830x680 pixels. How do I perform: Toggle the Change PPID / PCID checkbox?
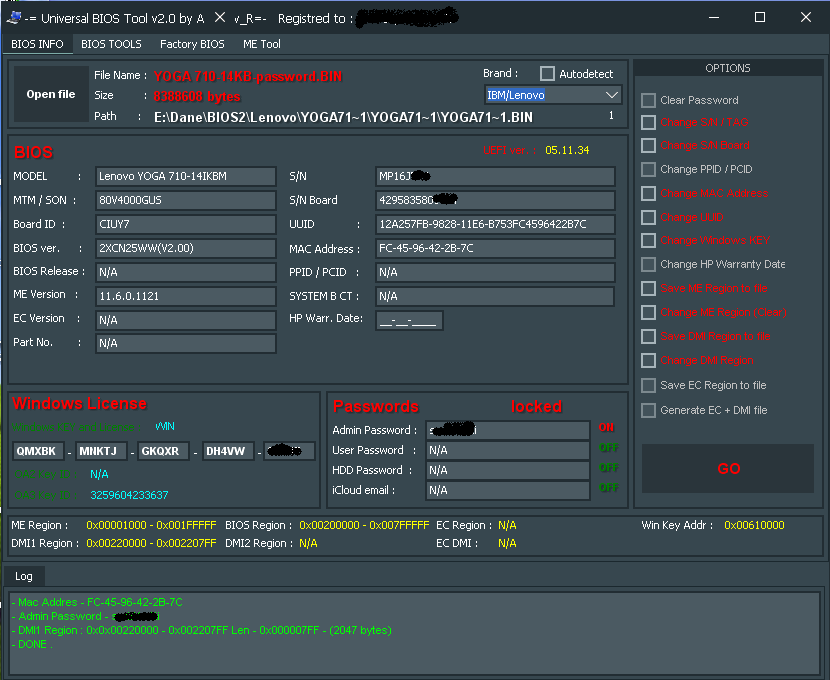[x=648, y=169]
